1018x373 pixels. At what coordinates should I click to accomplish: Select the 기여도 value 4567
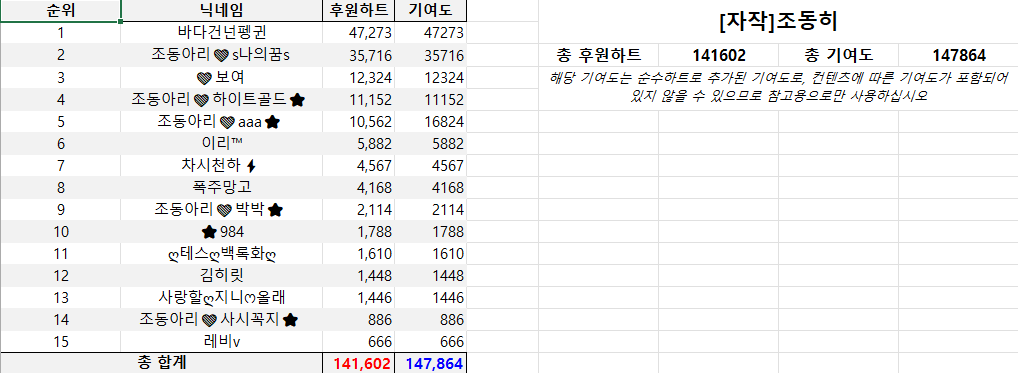pos(430,165)
